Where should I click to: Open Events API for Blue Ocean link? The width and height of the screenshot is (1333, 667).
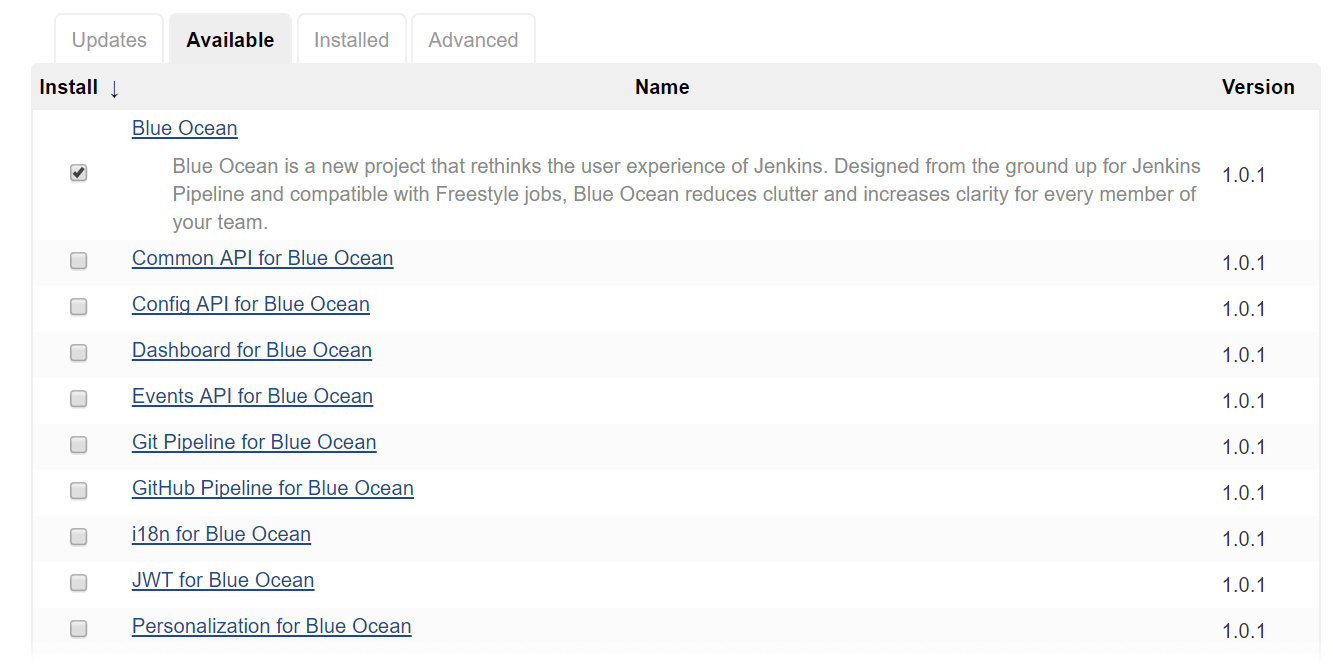[252, 396]
